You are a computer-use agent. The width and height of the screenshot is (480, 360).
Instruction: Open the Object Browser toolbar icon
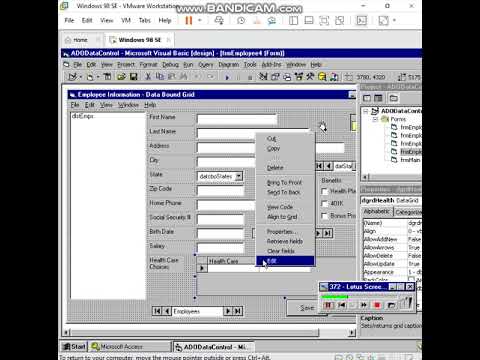[299, 77]
